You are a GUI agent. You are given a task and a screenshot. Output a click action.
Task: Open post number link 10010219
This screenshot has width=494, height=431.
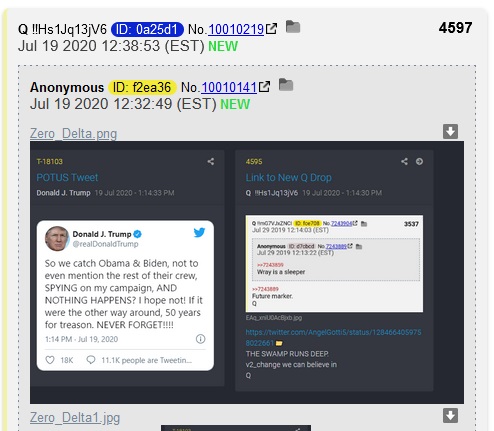click(236, 29)
